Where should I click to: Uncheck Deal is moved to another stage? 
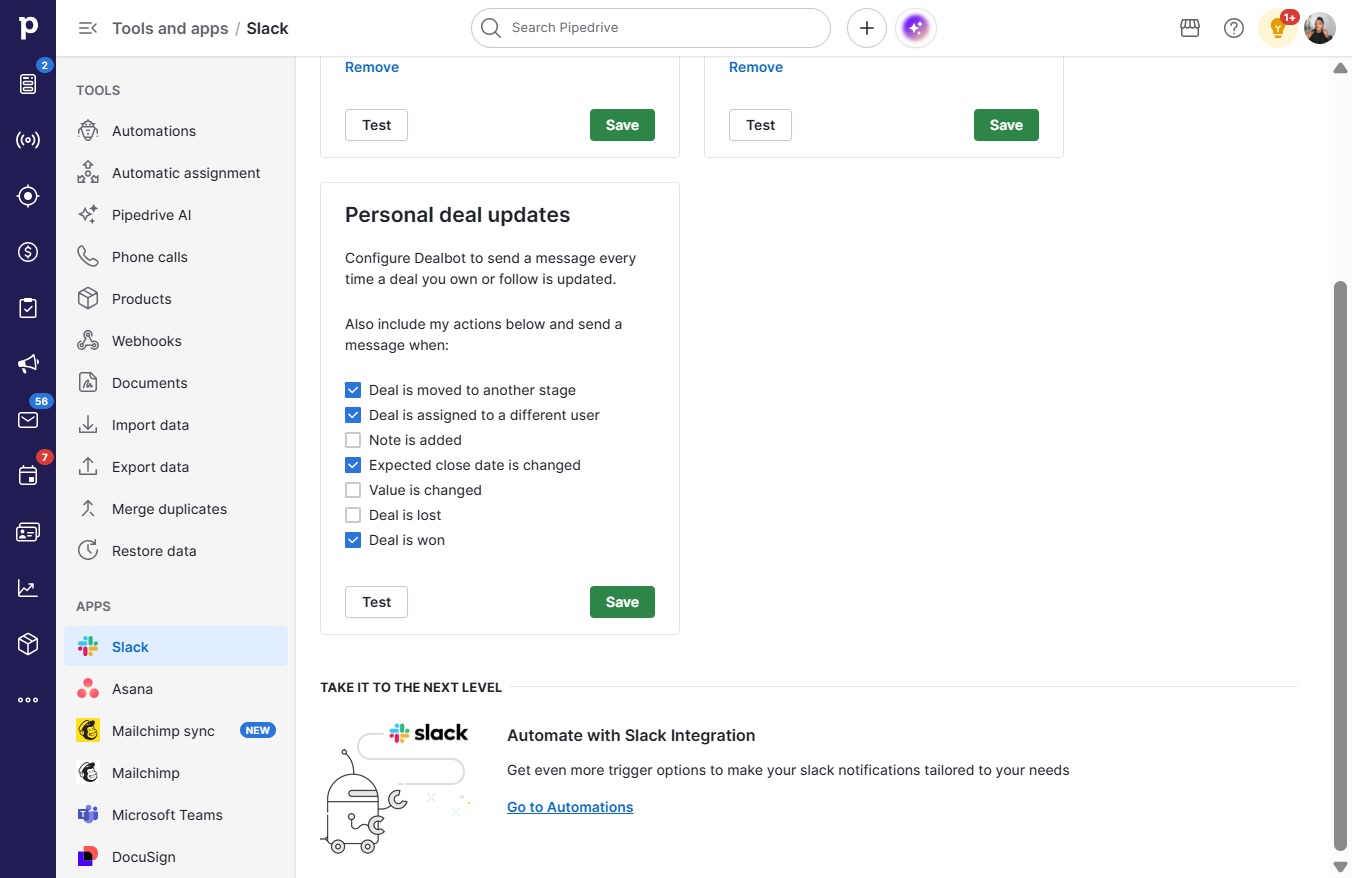(353, 390)
